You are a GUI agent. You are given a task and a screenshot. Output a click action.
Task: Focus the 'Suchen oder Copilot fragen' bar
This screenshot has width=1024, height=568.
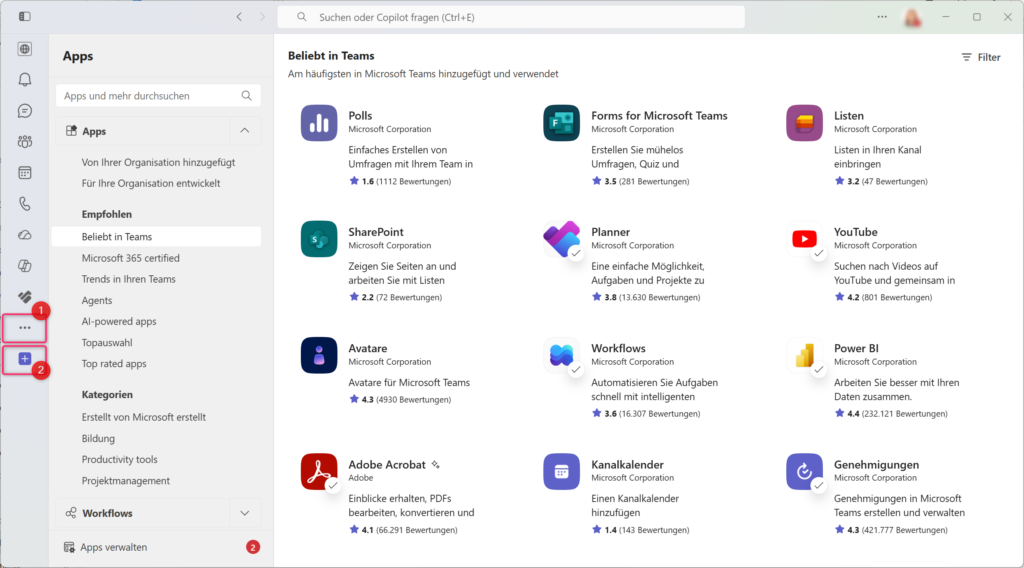[511, 17]
